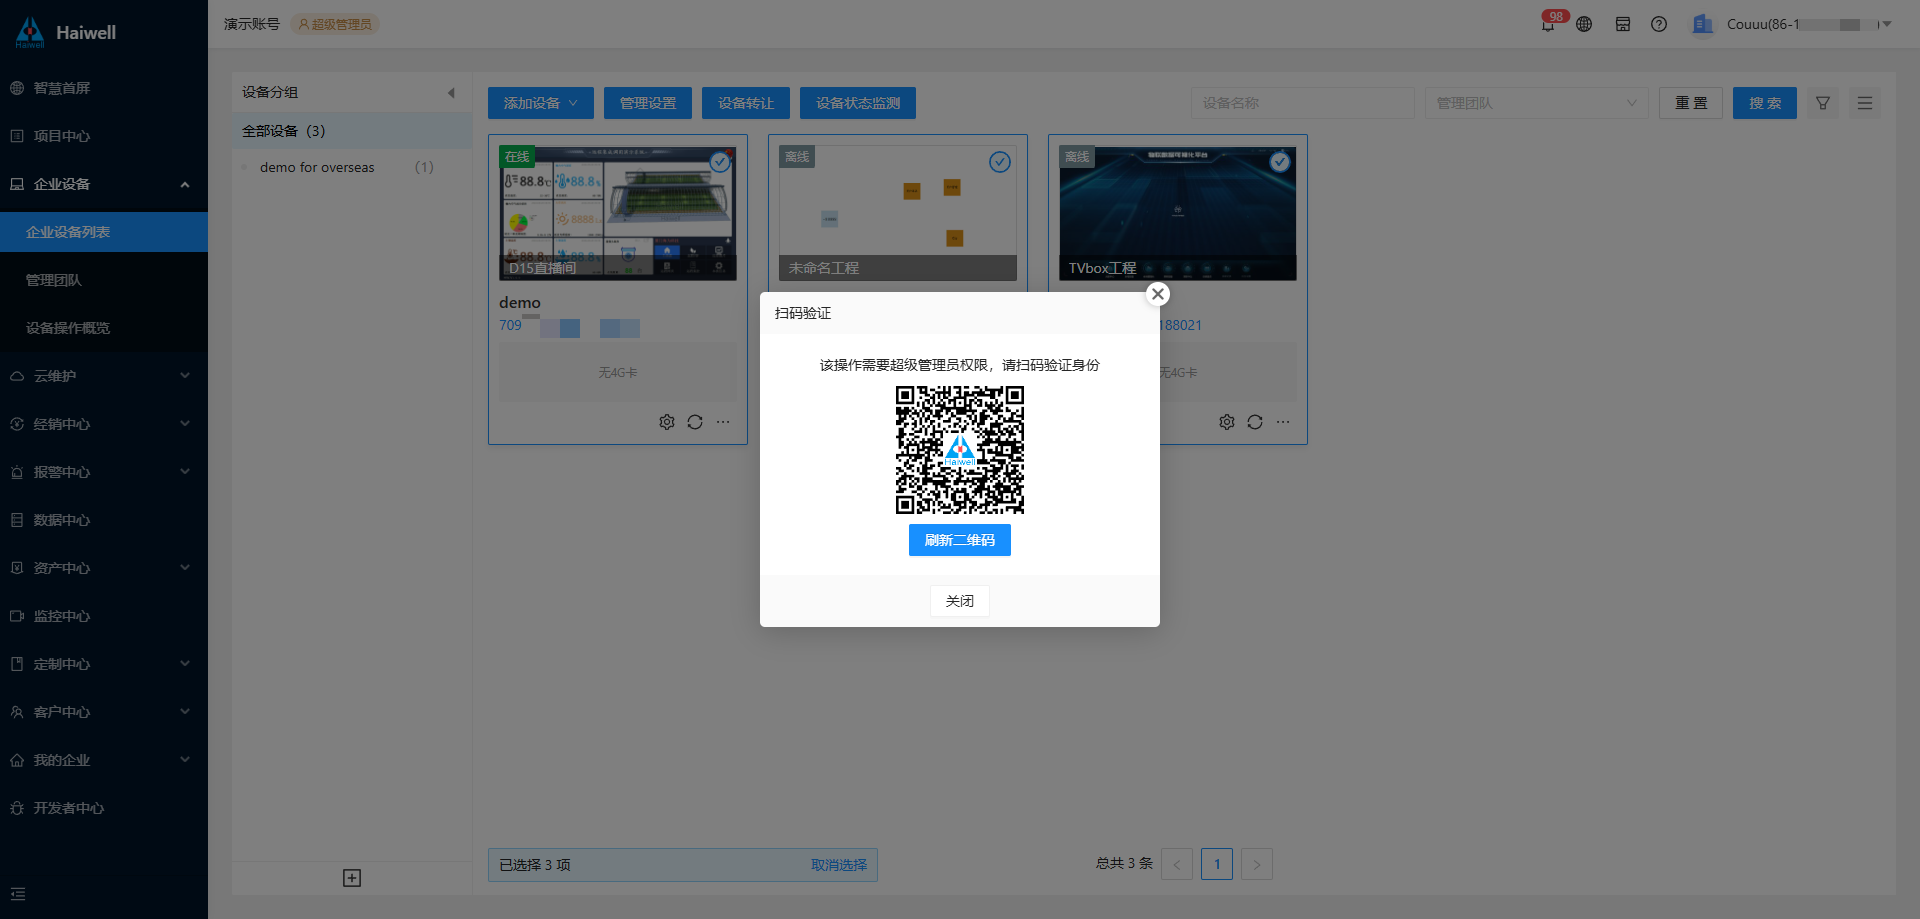Uncheck the demo device card checkbox
The width and height of the screenshot is (1920, 919).
(720, 162)
